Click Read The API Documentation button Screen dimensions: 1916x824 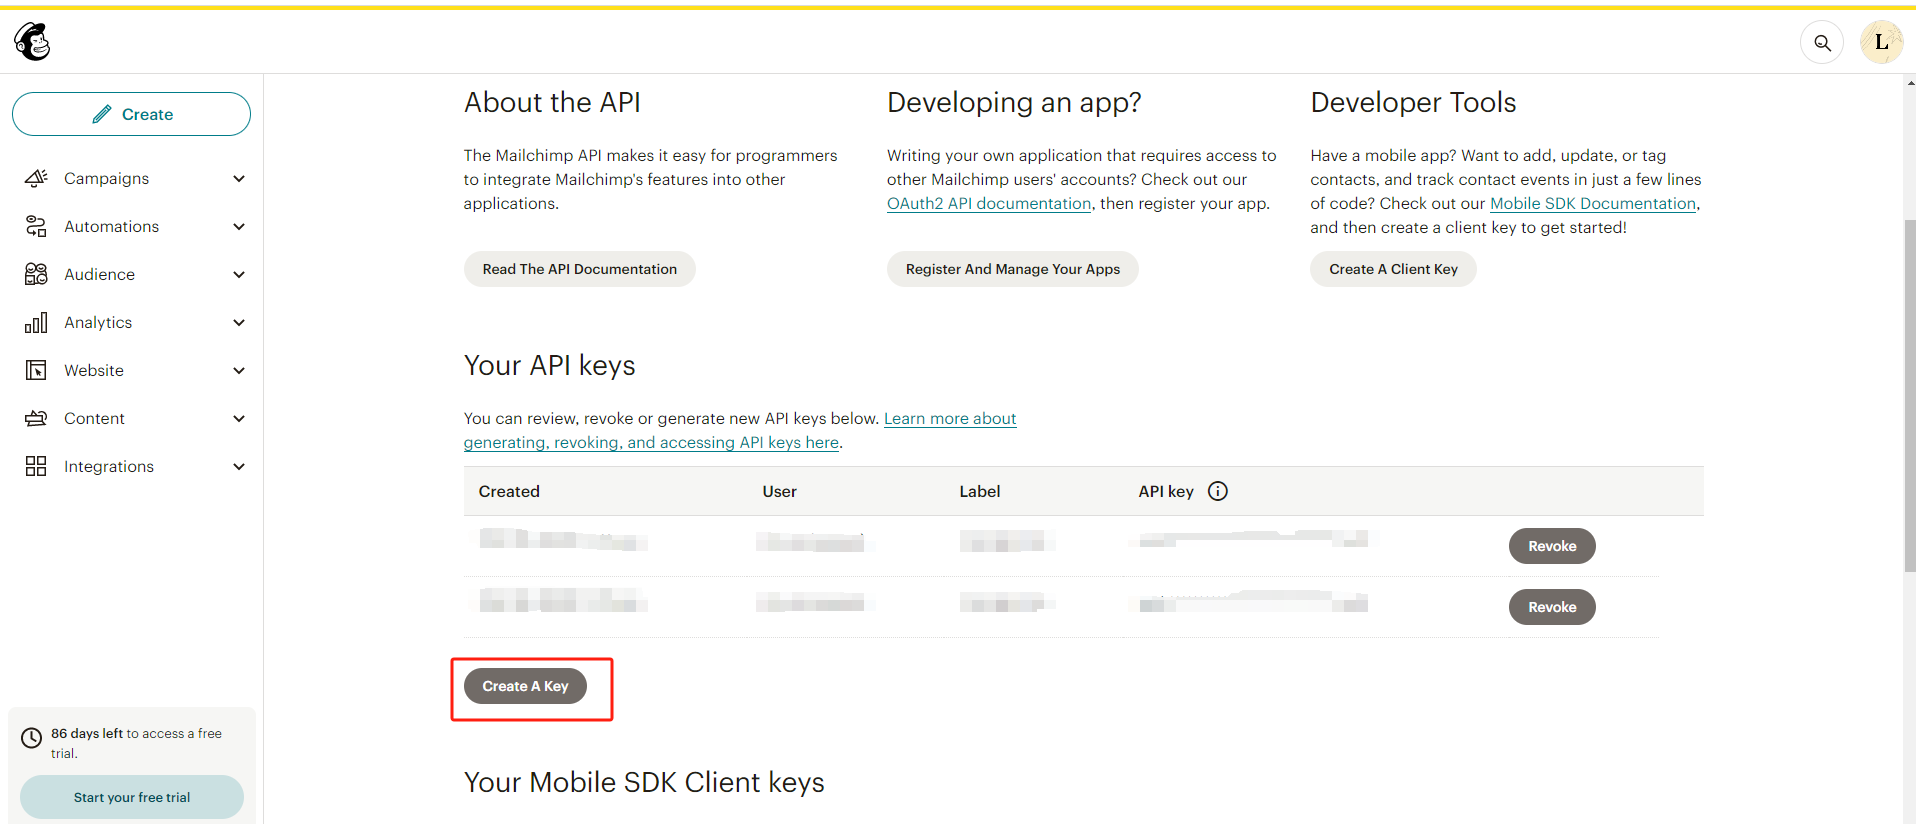[x=579, y=269]
